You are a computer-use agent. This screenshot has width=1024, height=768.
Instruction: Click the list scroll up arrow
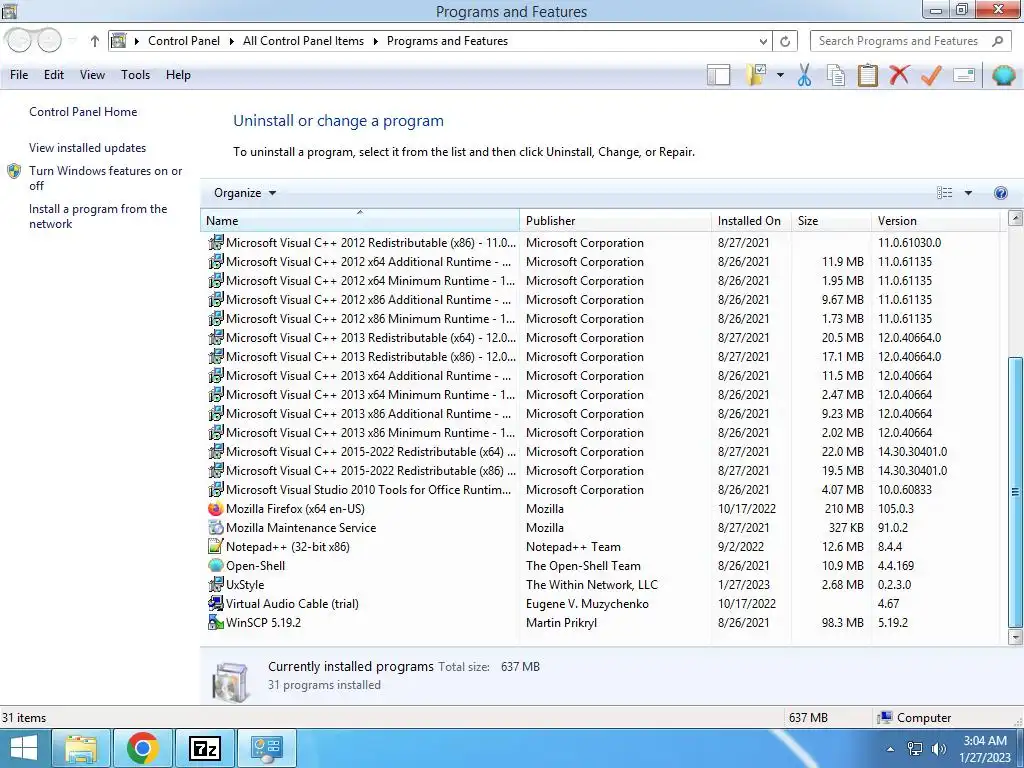(x=1016, y=218)
